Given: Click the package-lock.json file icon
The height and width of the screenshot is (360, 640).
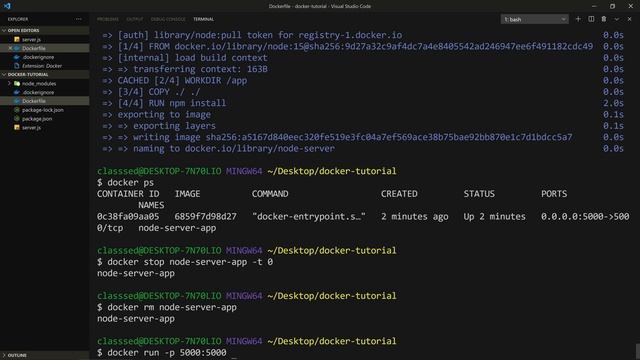Looking at the screenshot, I should coord(17,110).
